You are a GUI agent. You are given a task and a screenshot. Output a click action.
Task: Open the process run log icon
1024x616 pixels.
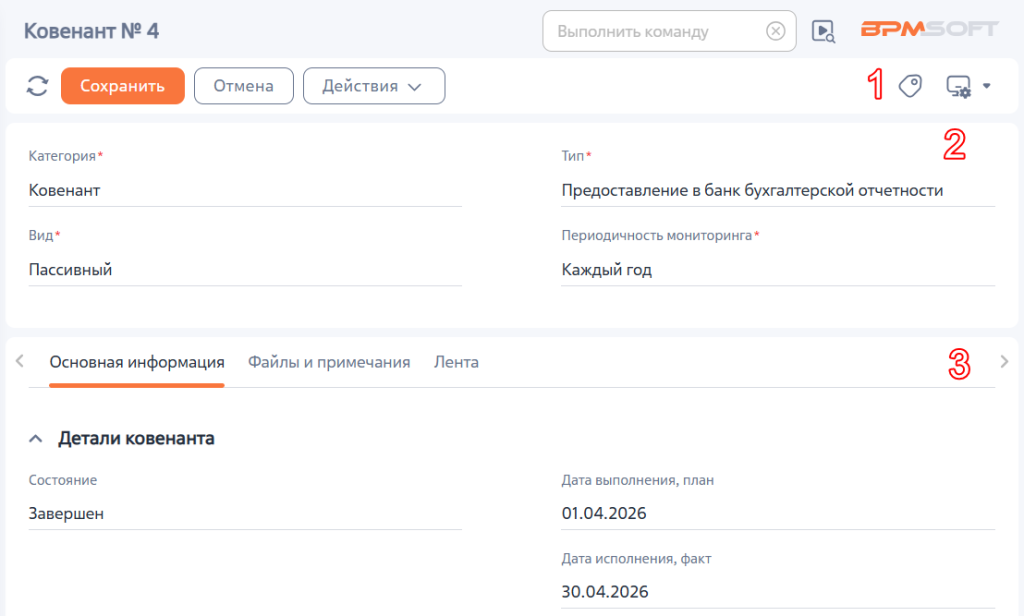[x=823, y=31]
